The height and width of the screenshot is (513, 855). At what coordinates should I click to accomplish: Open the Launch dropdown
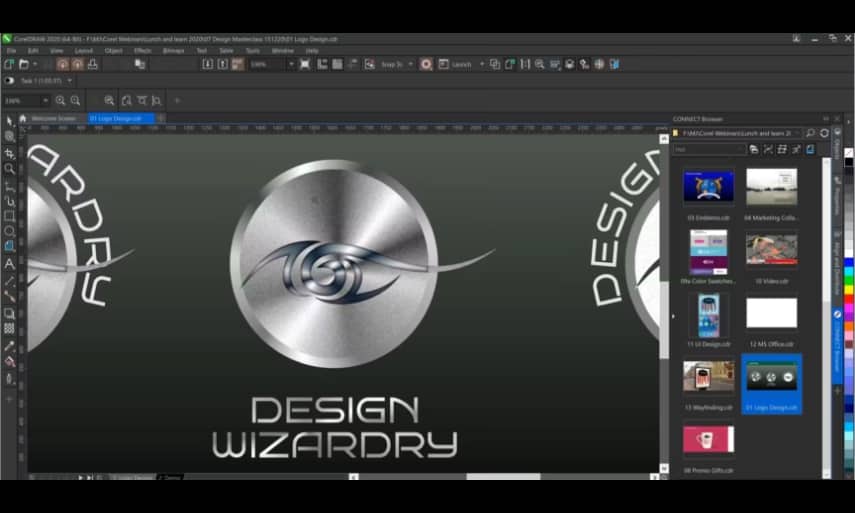click(481, 64)
